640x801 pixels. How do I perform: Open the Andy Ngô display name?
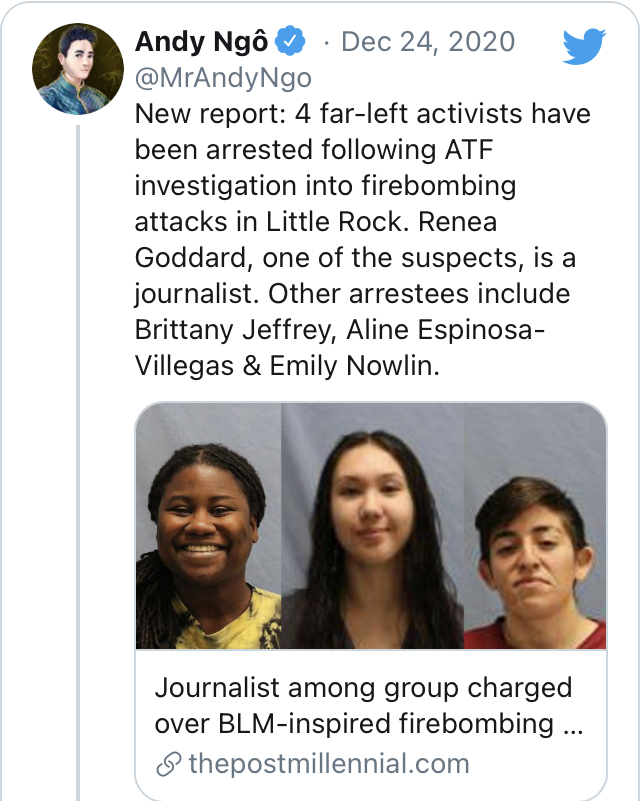[x=201, y=41]
